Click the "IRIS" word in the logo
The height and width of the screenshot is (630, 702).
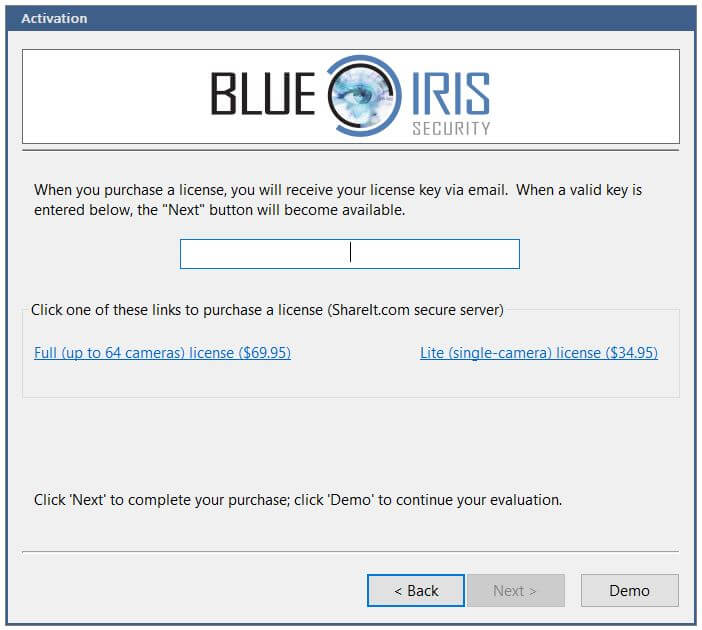[x=449, y=91]
